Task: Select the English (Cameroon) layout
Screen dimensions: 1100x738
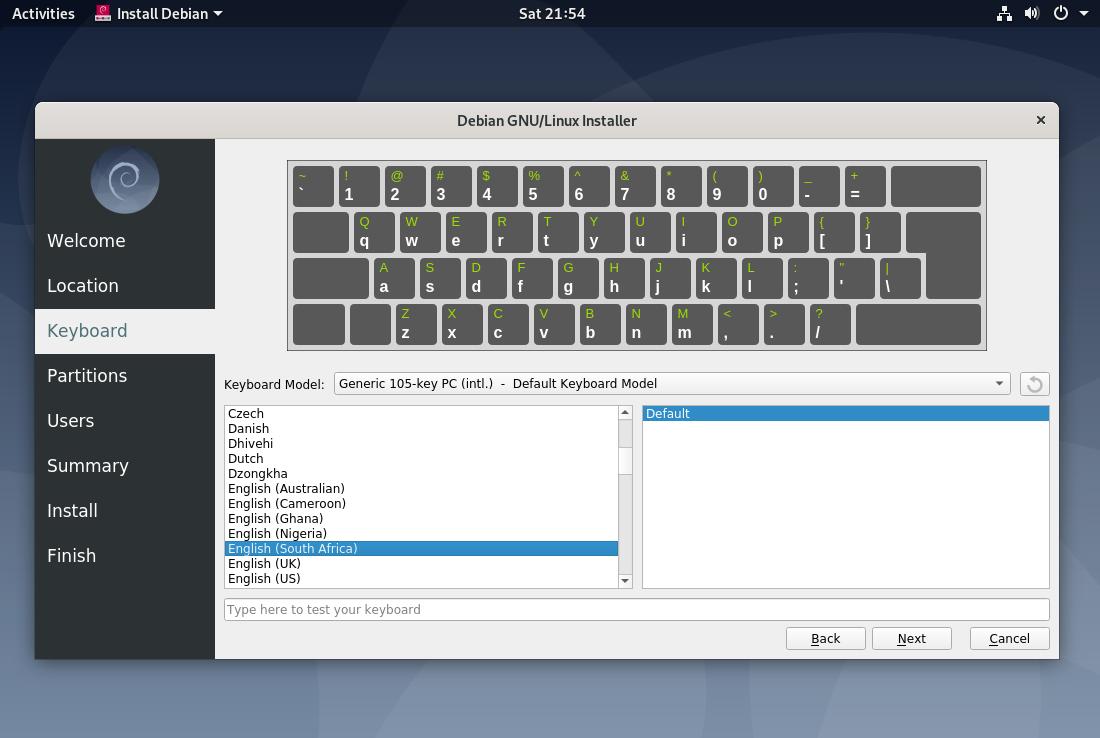Action: [421, 503]
